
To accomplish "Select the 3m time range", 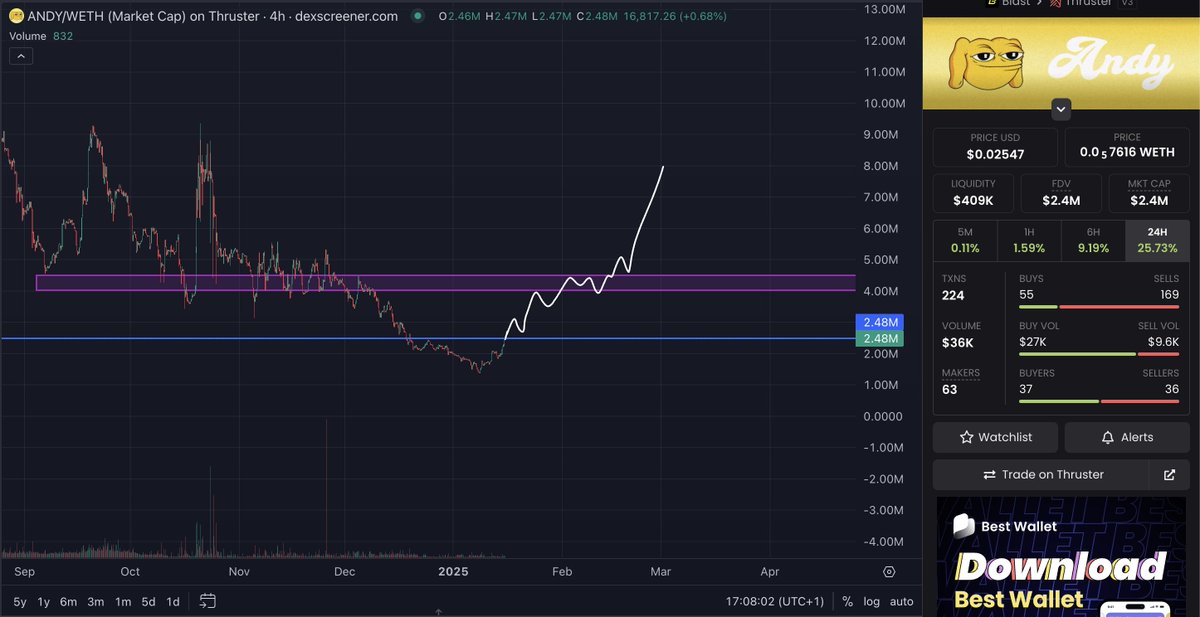I will [x=96, y=601].
